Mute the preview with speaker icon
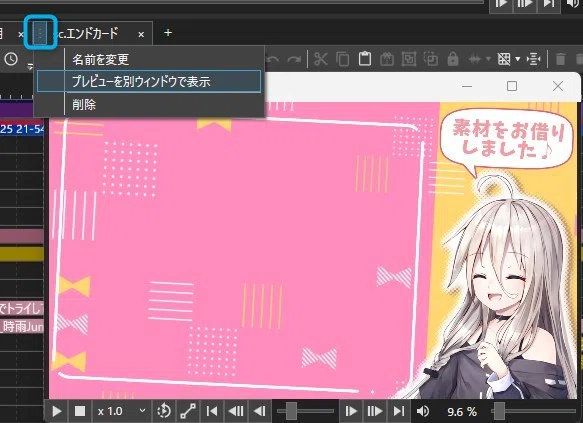 point(422,411)
